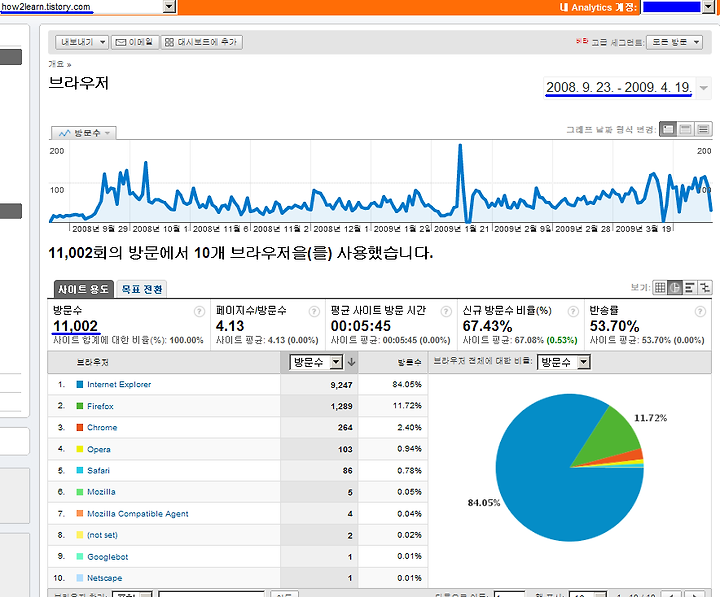The height and width of the screenshot is (597, 720).
Task: Switch to table view icon
Action: (x=660, y=288)
